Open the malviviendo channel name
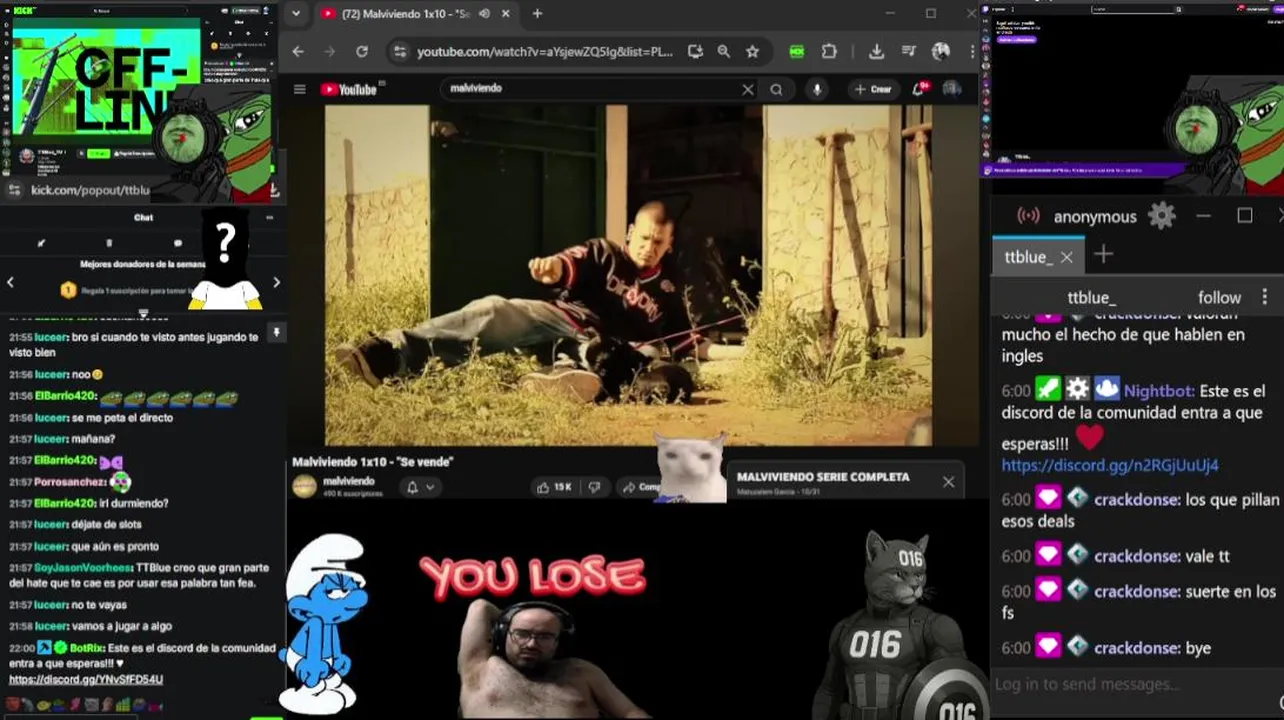 pos(348,481)
